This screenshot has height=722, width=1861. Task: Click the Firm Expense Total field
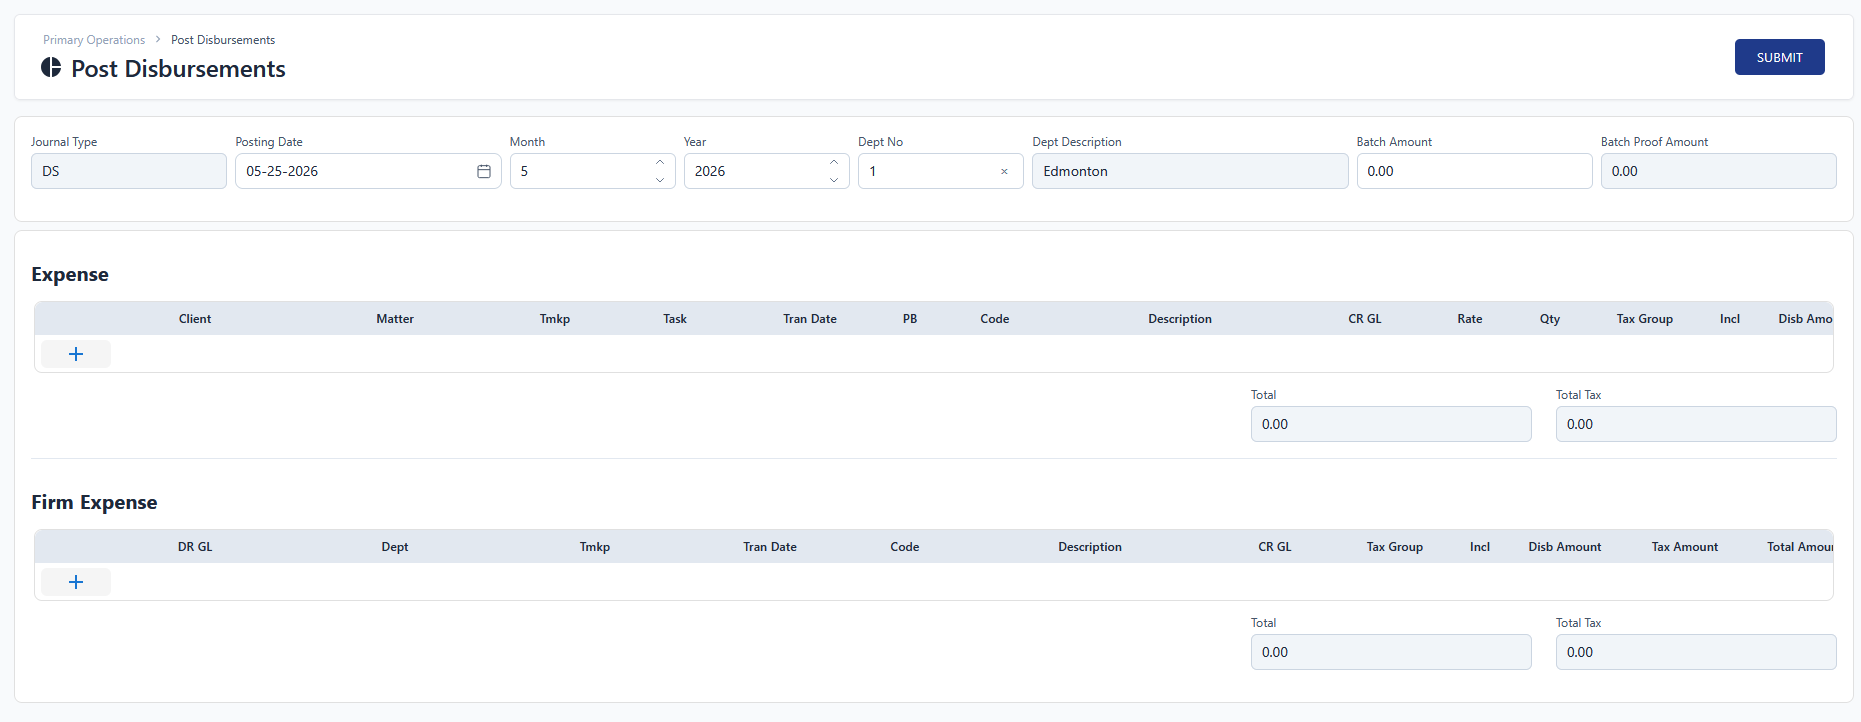(x=1391, y=652)
